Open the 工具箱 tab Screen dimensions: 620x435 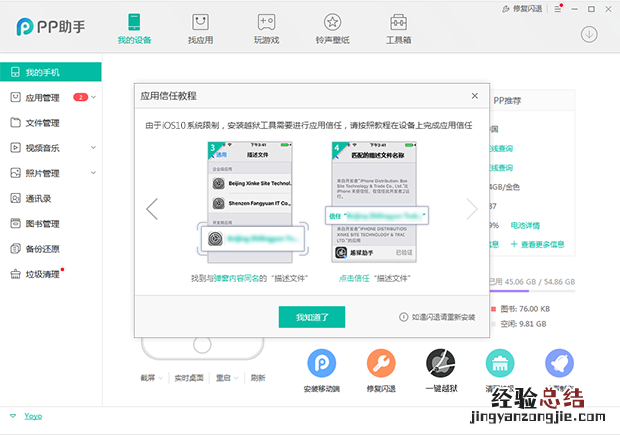pyautogui.click(x=399, y=28)
